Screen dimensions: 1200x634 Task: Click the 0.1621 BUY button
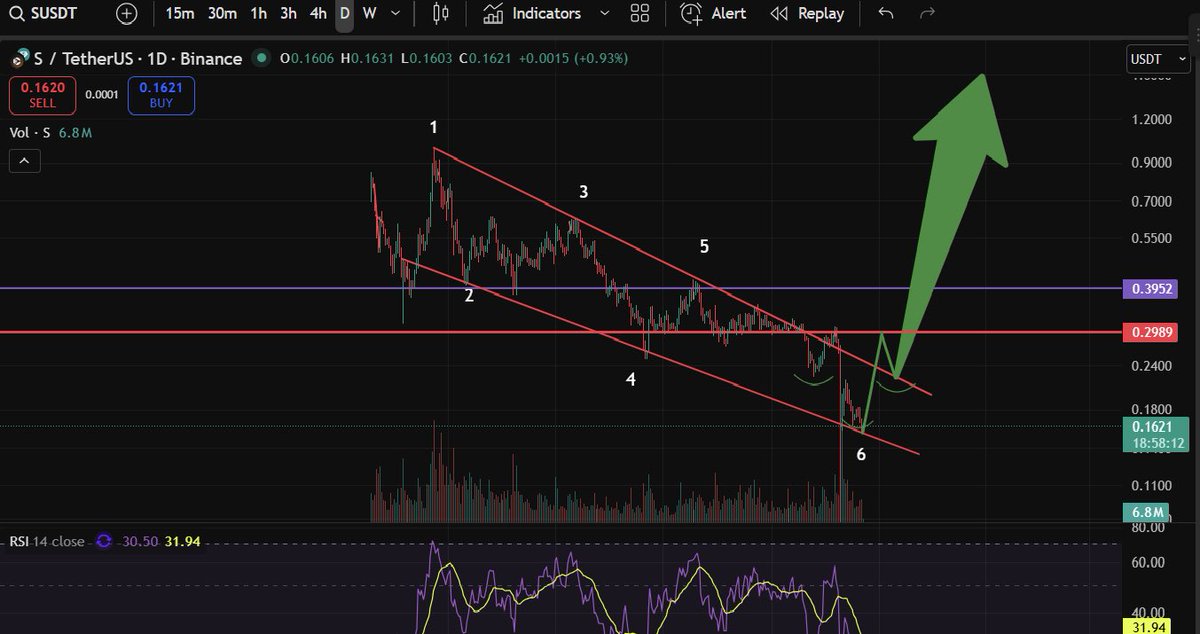(161, 95)
